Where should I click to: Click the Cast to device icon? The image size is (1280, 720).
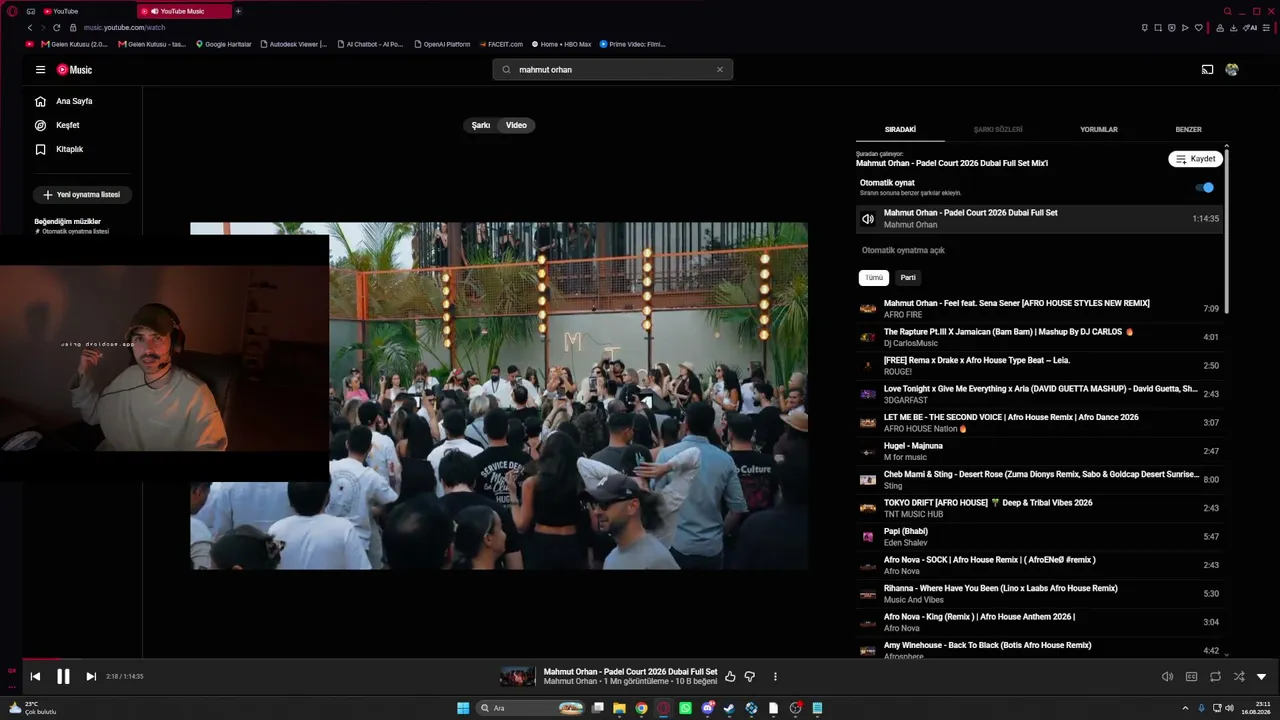coord(1207,70)
